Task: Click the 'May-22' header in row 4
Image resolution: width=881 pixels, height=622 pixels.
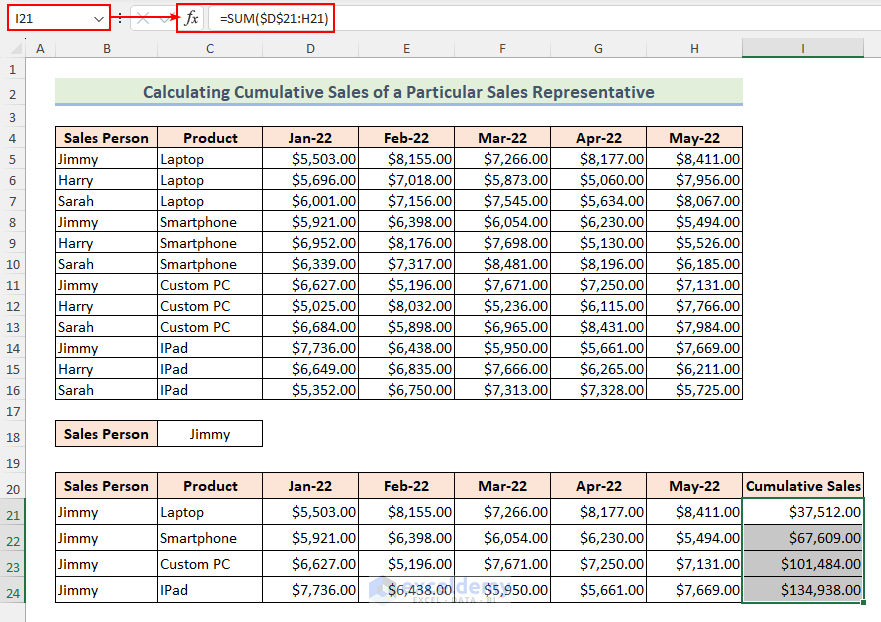Action: click(x=695, y=138)
